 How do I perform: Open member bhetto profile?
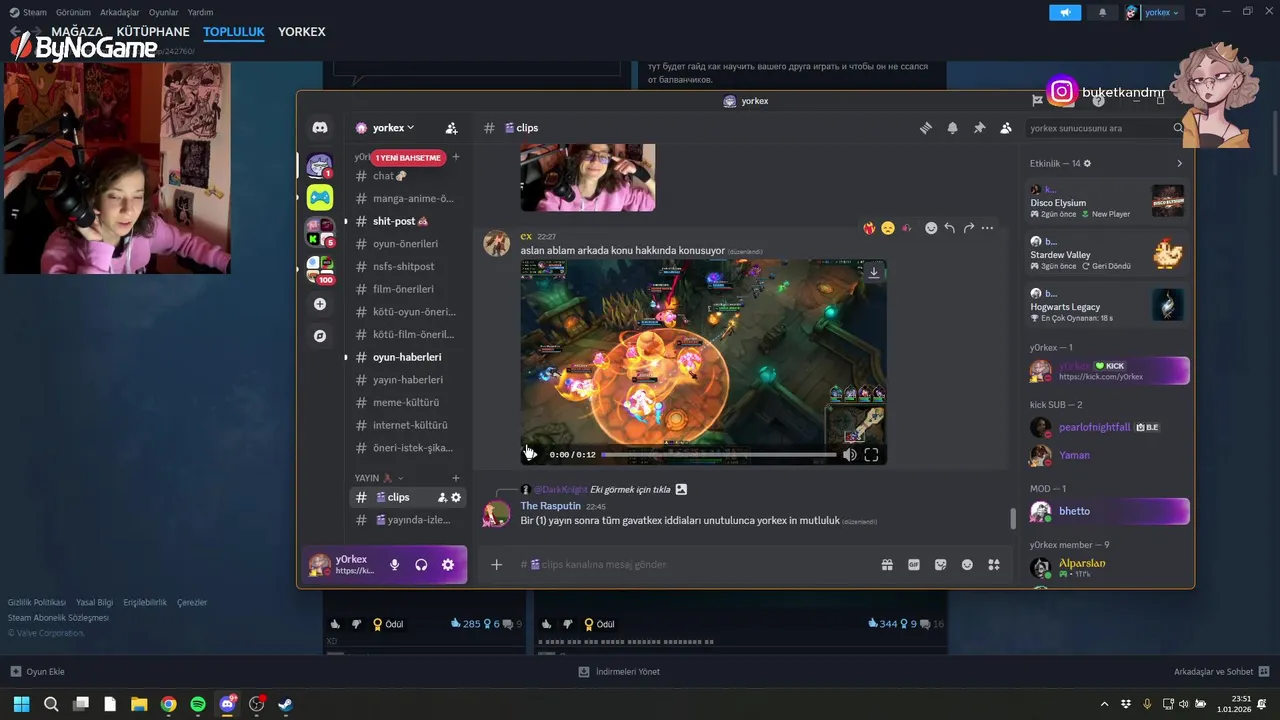[1107, 511]
